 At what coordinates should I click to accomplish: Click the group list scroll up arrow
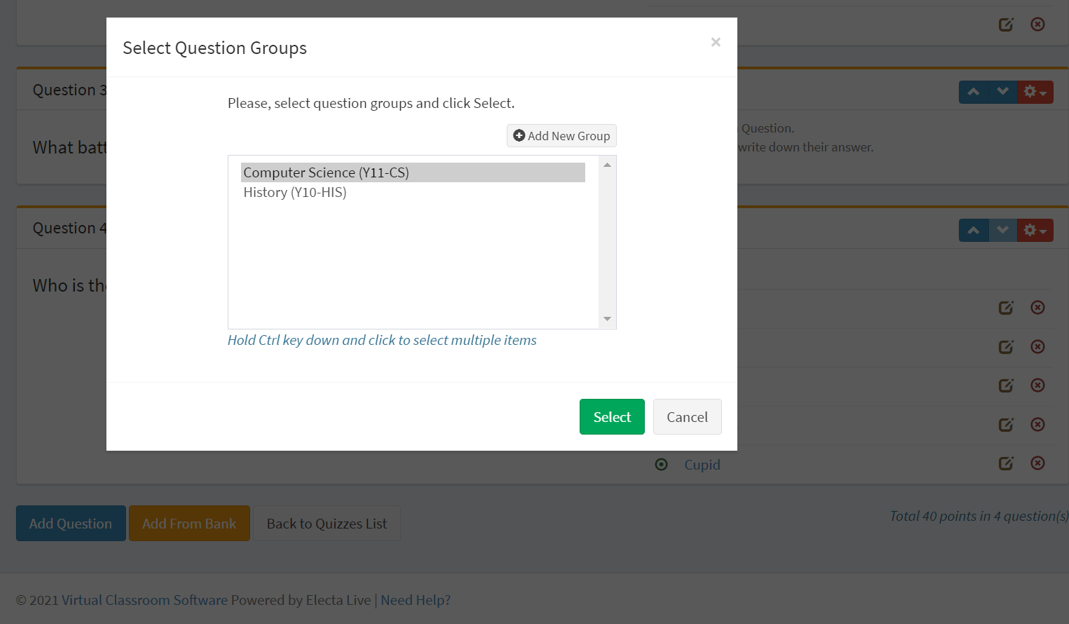[x=607, y=165]
